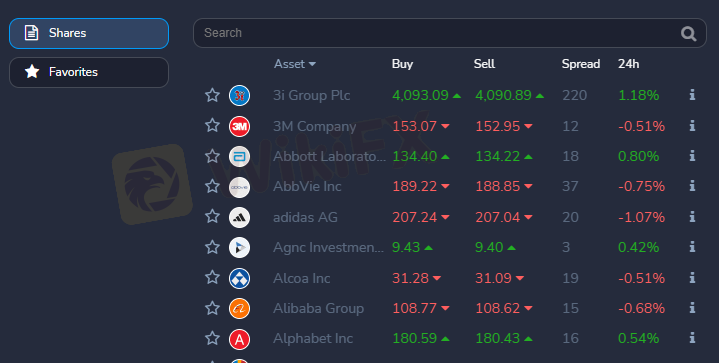
Task: Click Alphabet Inc Sell price 180.43
Action: pyautogui.click(x=498, y=338)
